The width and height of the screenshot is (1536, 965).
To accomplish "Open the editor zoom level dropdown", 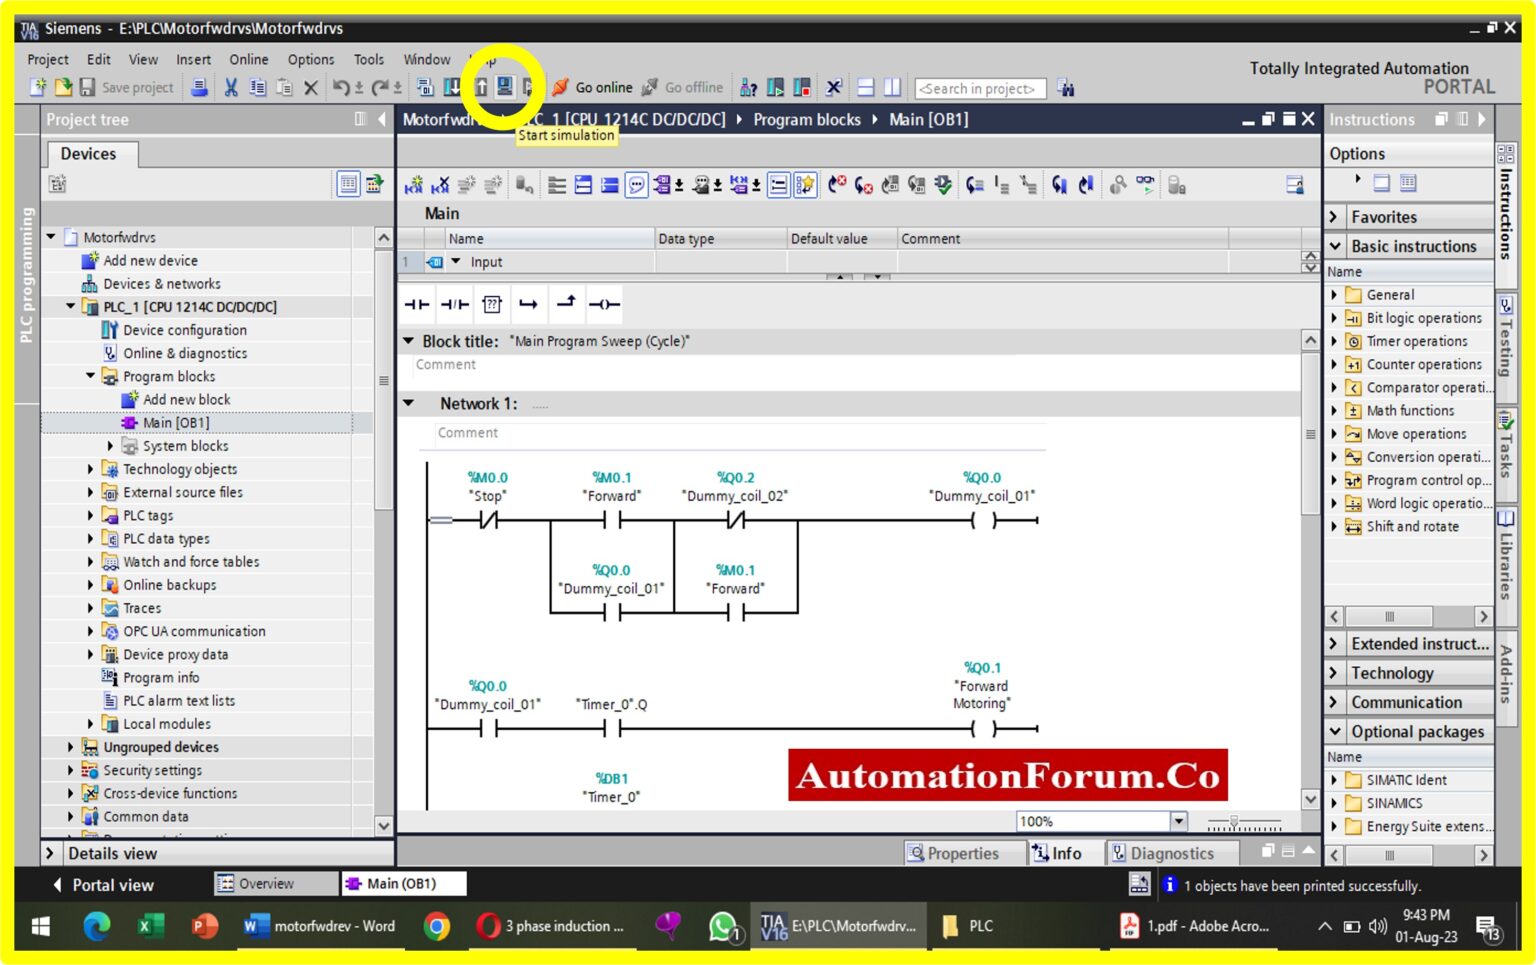I will (1177, 821).
